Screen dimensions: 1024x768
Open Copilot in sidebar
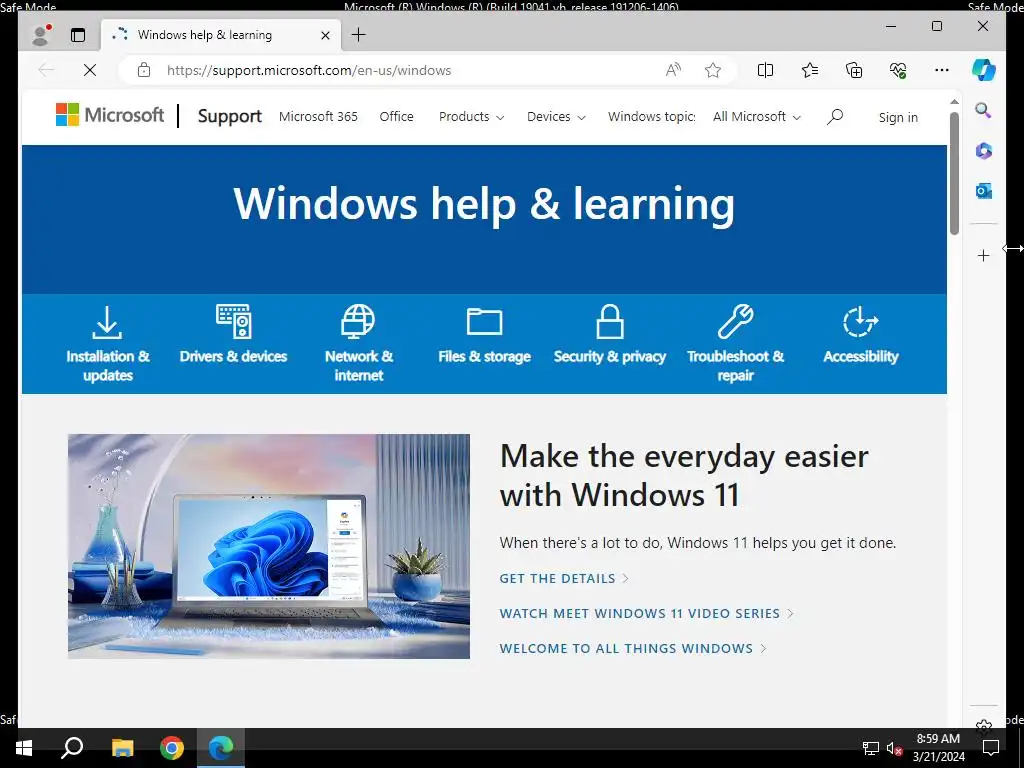[x=984, y=70]
